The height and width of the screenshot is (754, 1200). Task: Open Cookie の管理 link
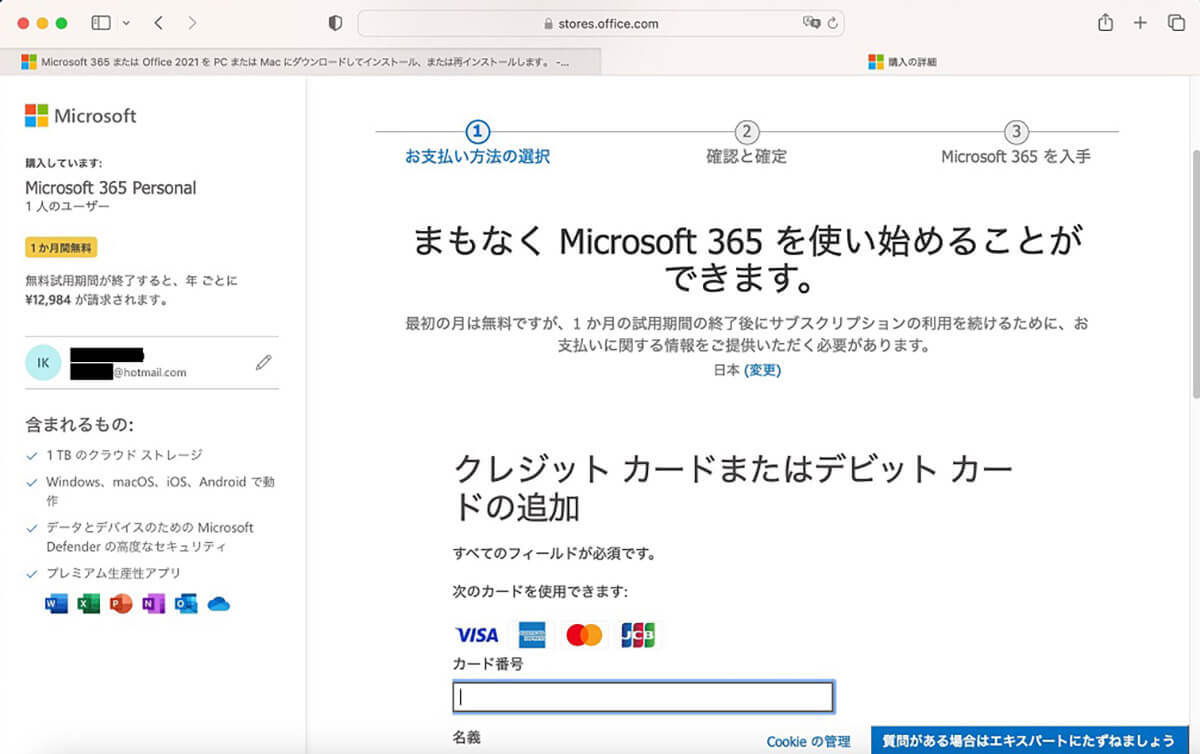click(808, 741)
